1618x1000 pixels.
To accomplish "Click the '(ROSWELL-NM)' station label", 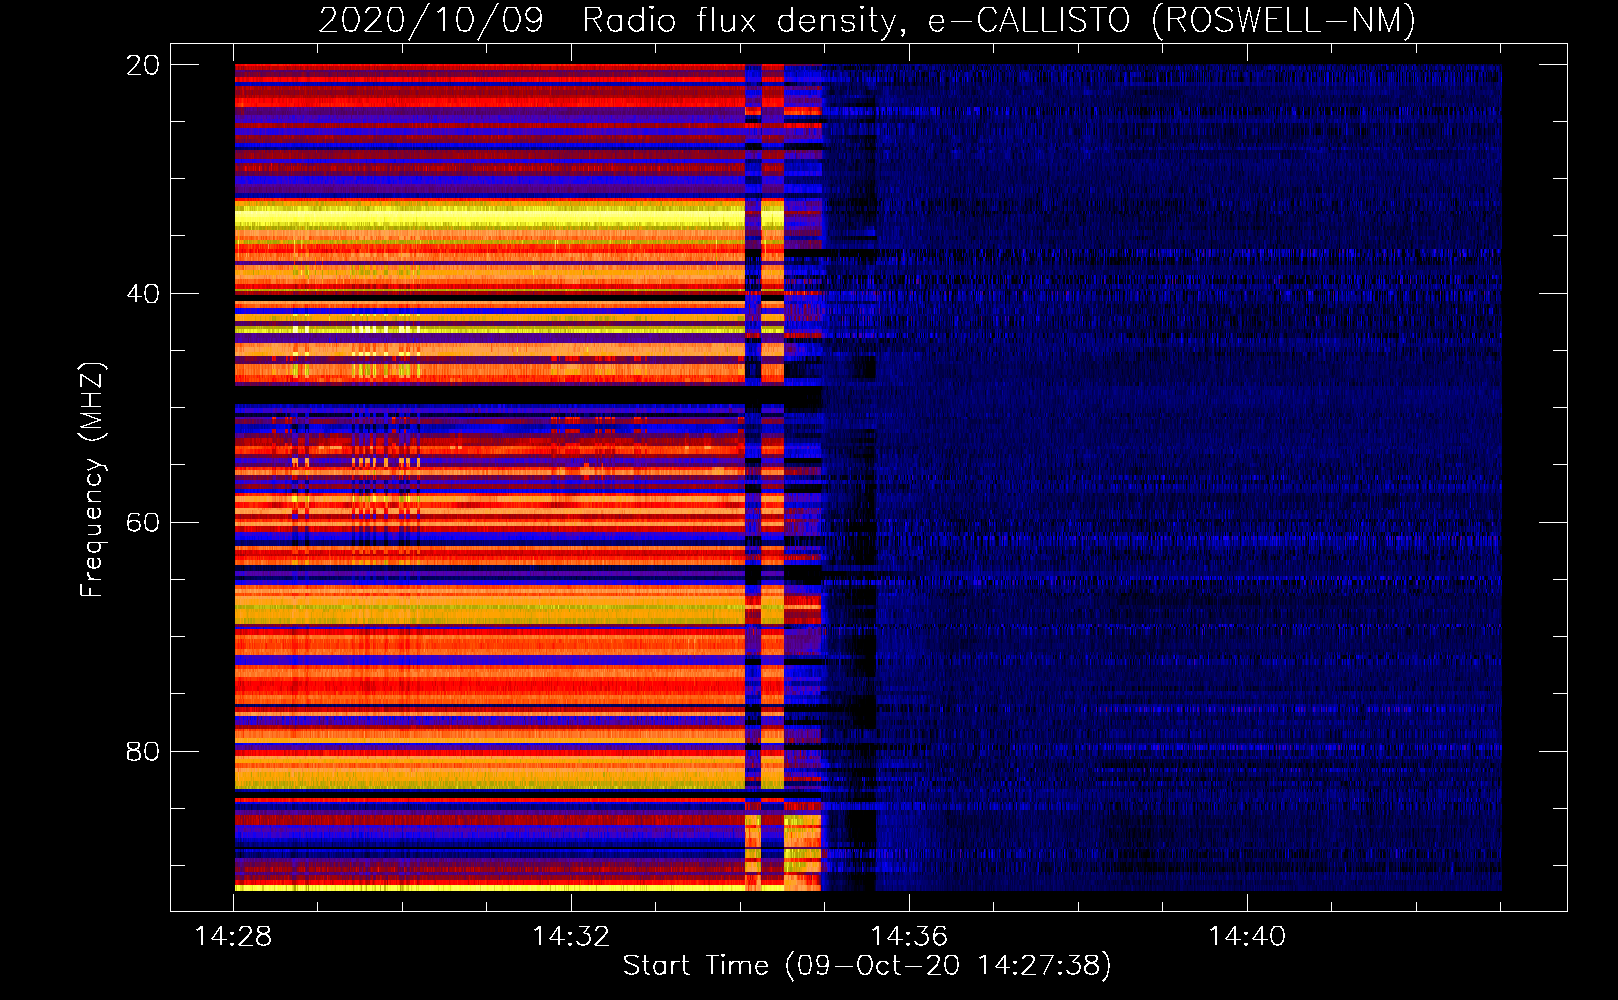I will [1284, 20].
